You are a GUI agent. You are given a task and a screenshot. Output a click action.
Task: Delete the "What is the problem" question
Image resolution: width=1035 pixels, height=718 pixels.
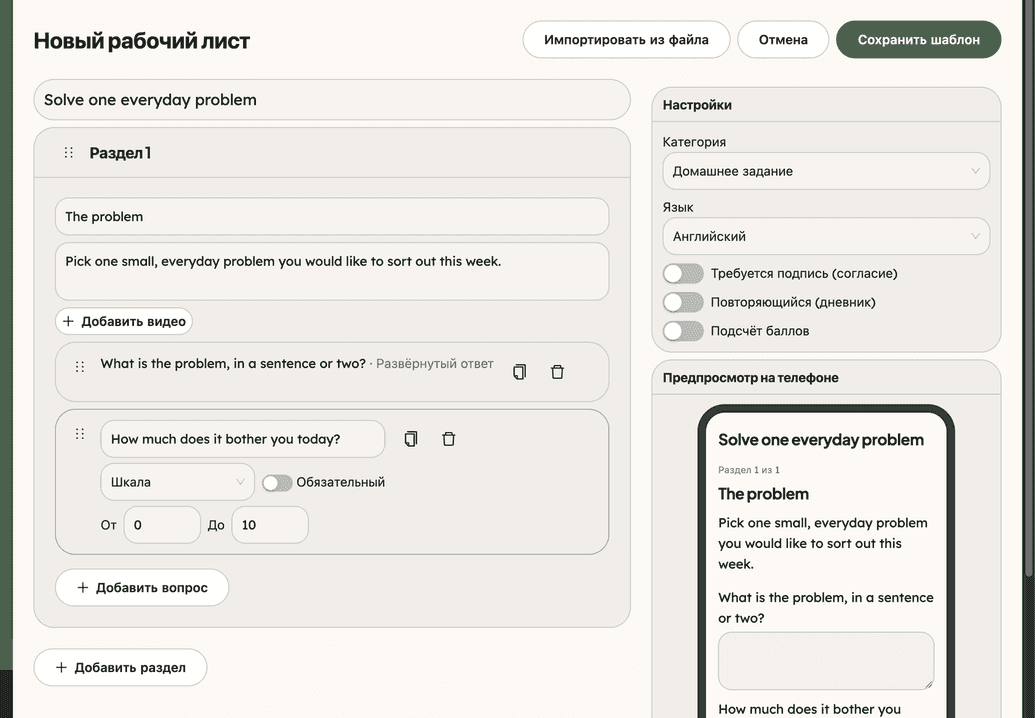pyautogui.click(x=557, y=372)
